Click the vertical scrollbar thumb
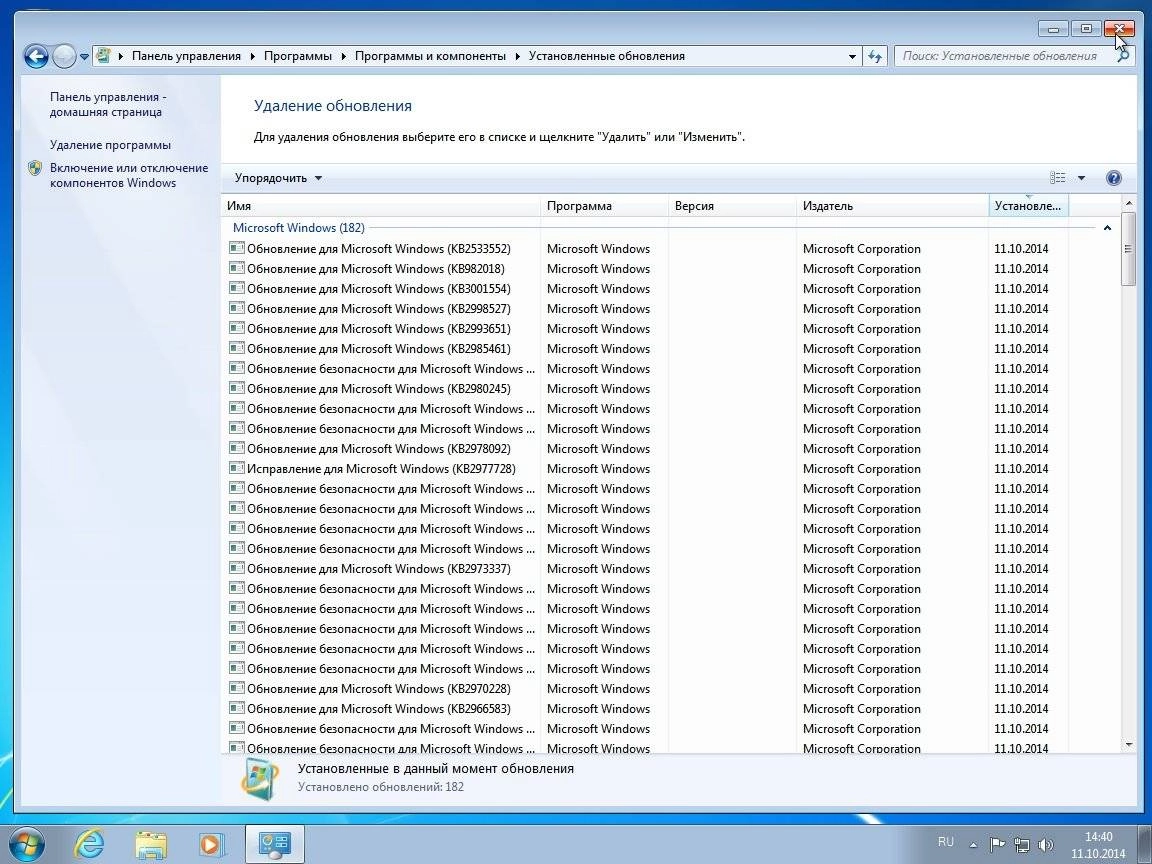The image size is (1152, 864). [x=1129, y=248]
